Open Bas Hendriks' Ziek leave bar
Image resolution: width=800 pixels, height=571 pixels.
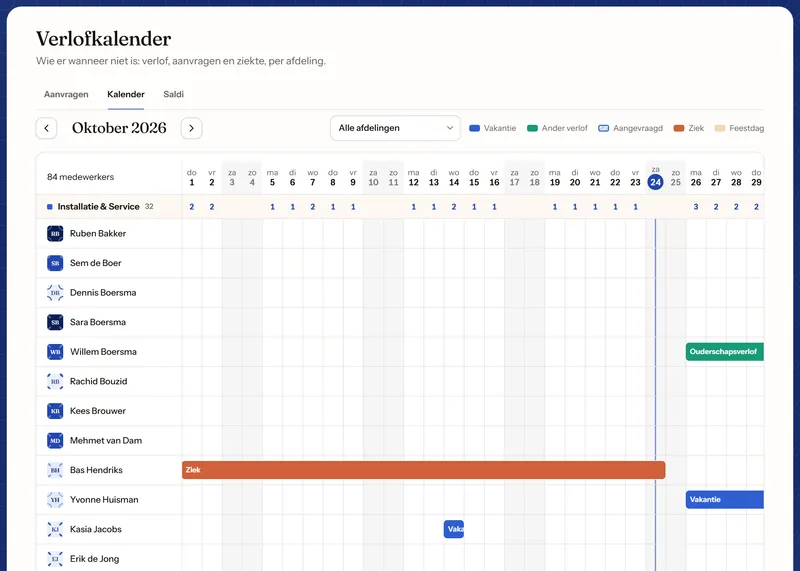(423, 470)
